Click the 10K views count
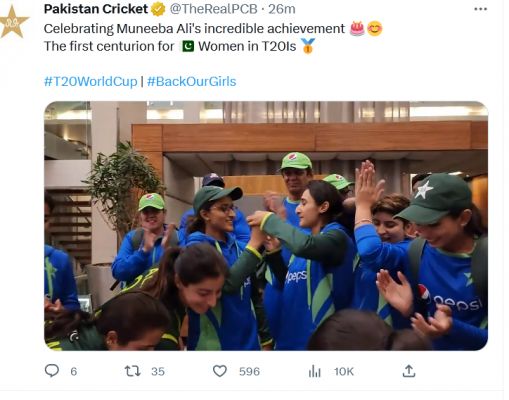 pos(344,371)
